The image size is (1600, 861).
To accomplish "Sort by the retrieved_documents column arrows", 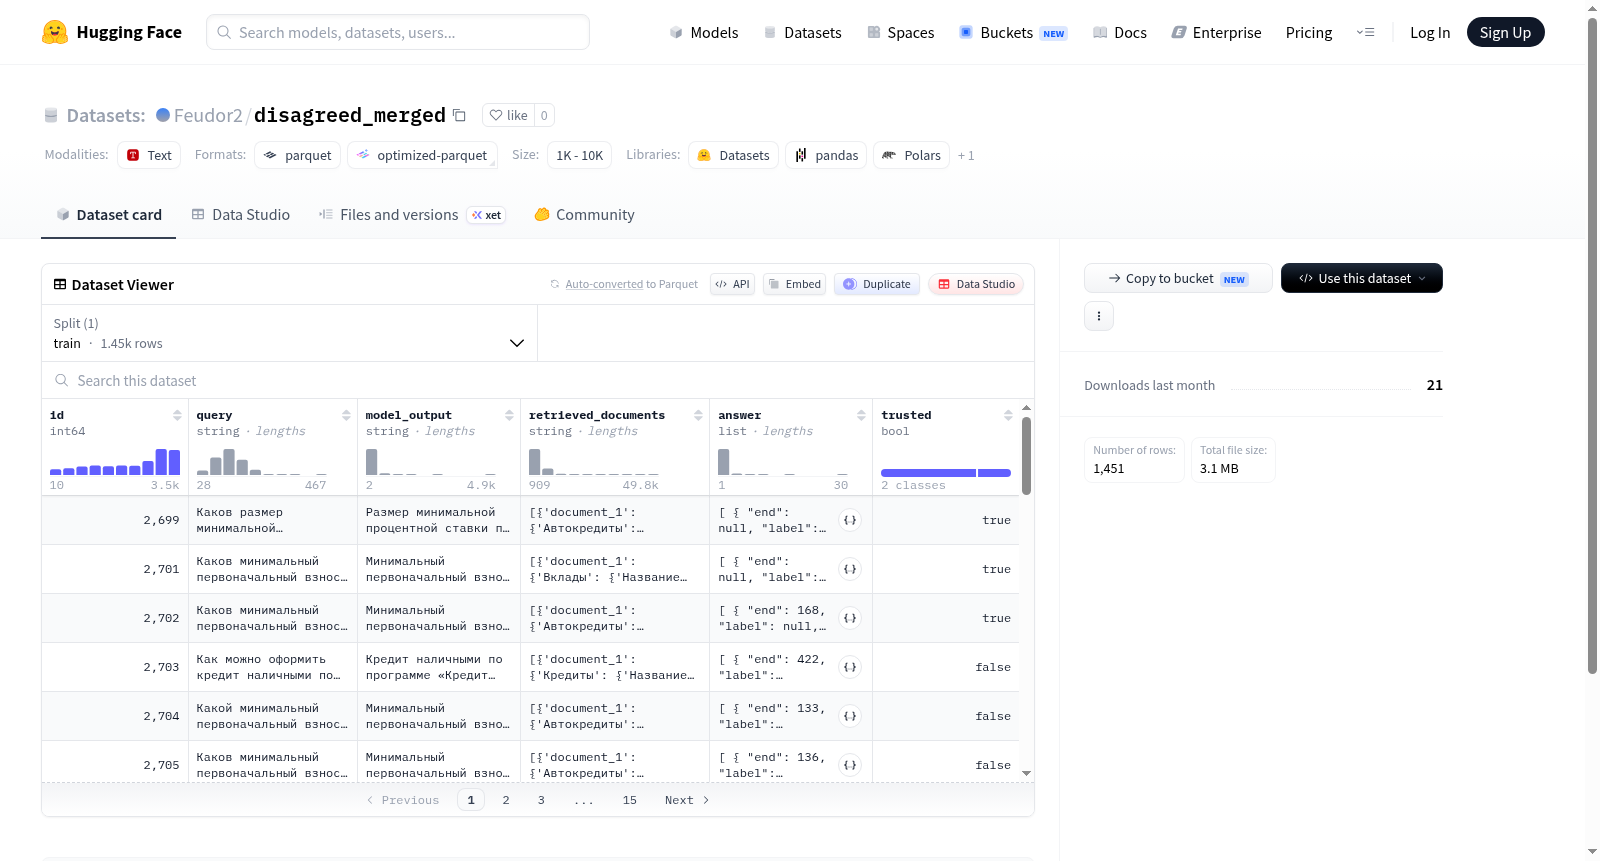I will (x=698, y=415).
